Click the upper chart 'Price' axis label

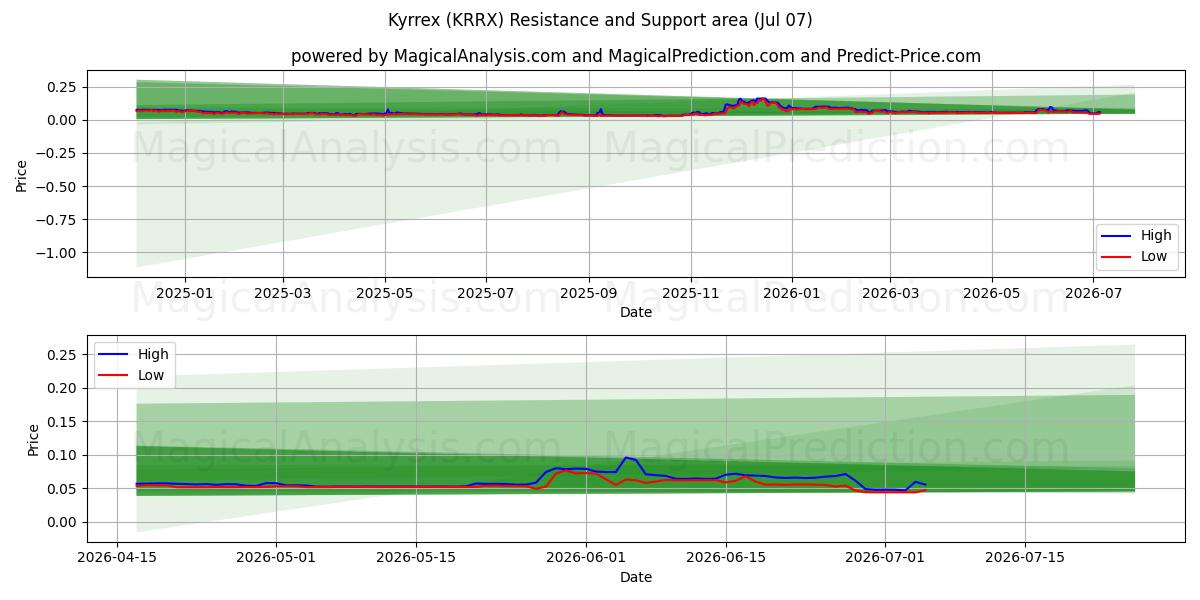22,173
